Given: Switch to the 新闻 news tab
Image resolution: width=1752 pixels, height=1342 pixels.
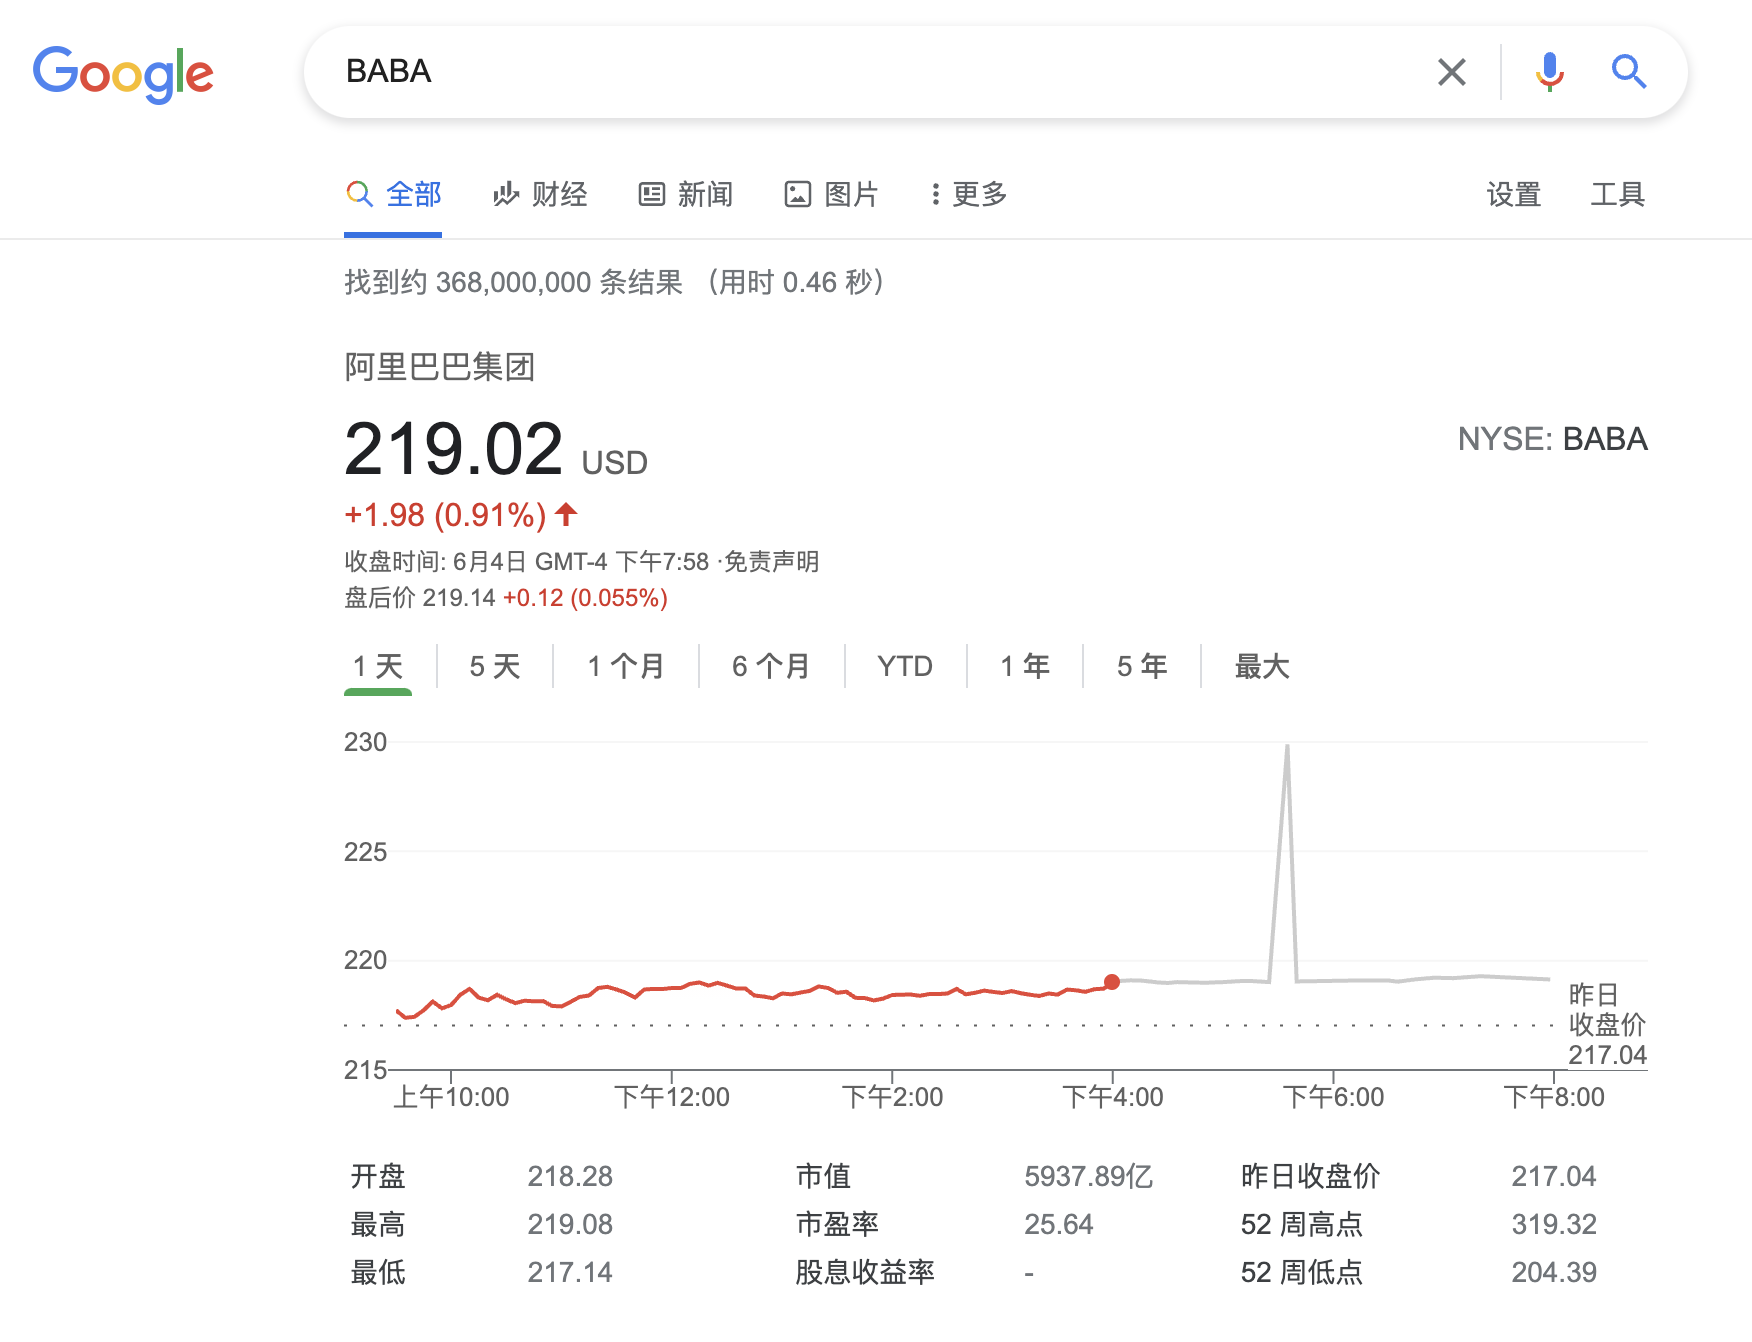Looking at the screenshot, I should [686, 194].
